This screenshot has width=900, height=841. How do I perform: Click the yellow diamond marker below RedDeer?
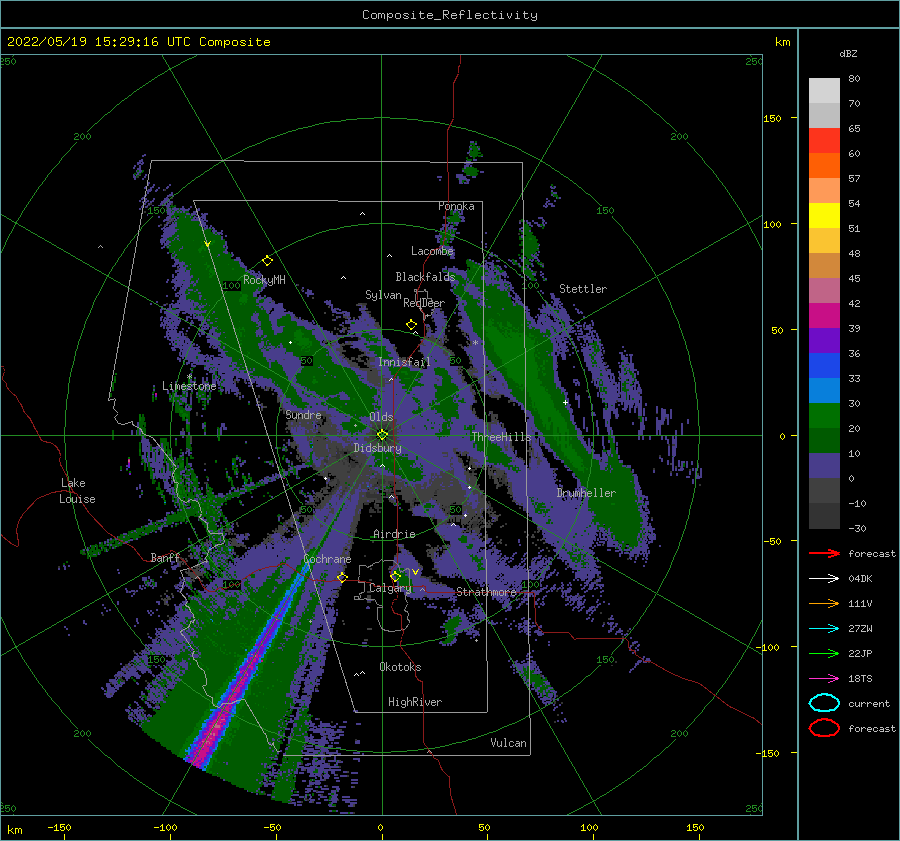click(x=412, y=325)
